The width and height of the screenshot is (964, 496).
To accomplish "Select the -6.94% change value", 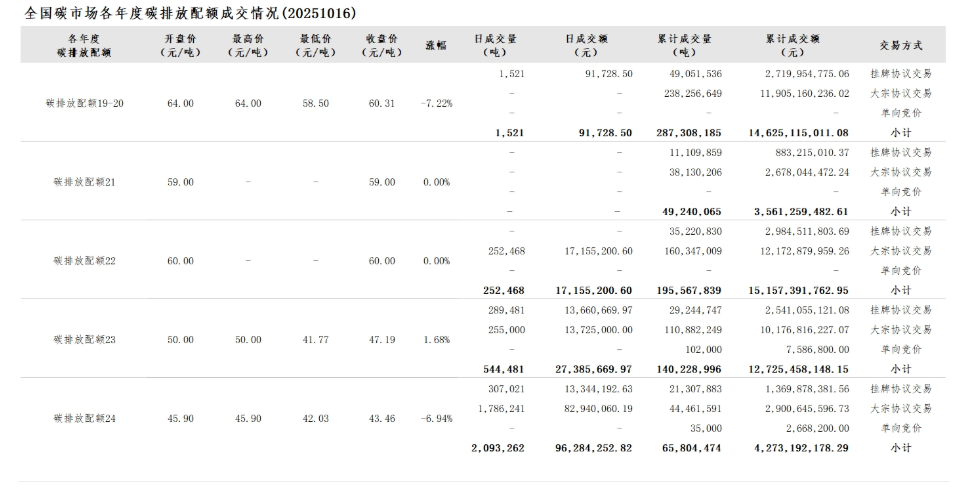I will 437,417.
